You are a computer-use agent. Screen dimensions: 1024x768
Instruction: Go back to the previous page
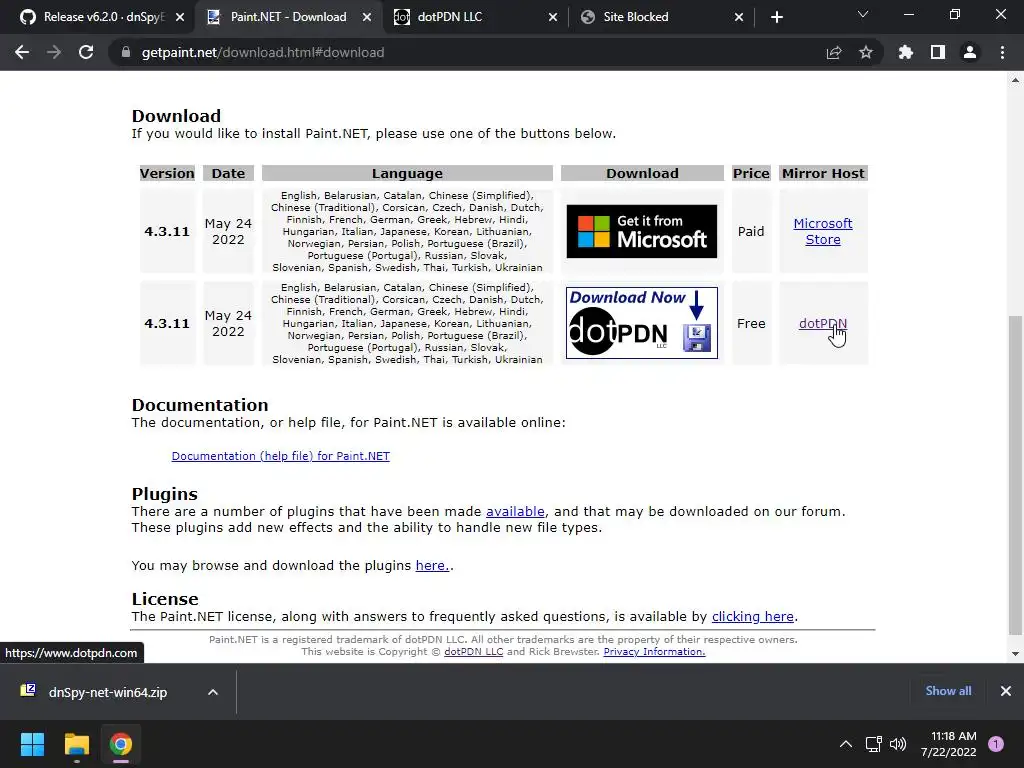[x=22, y=52]
